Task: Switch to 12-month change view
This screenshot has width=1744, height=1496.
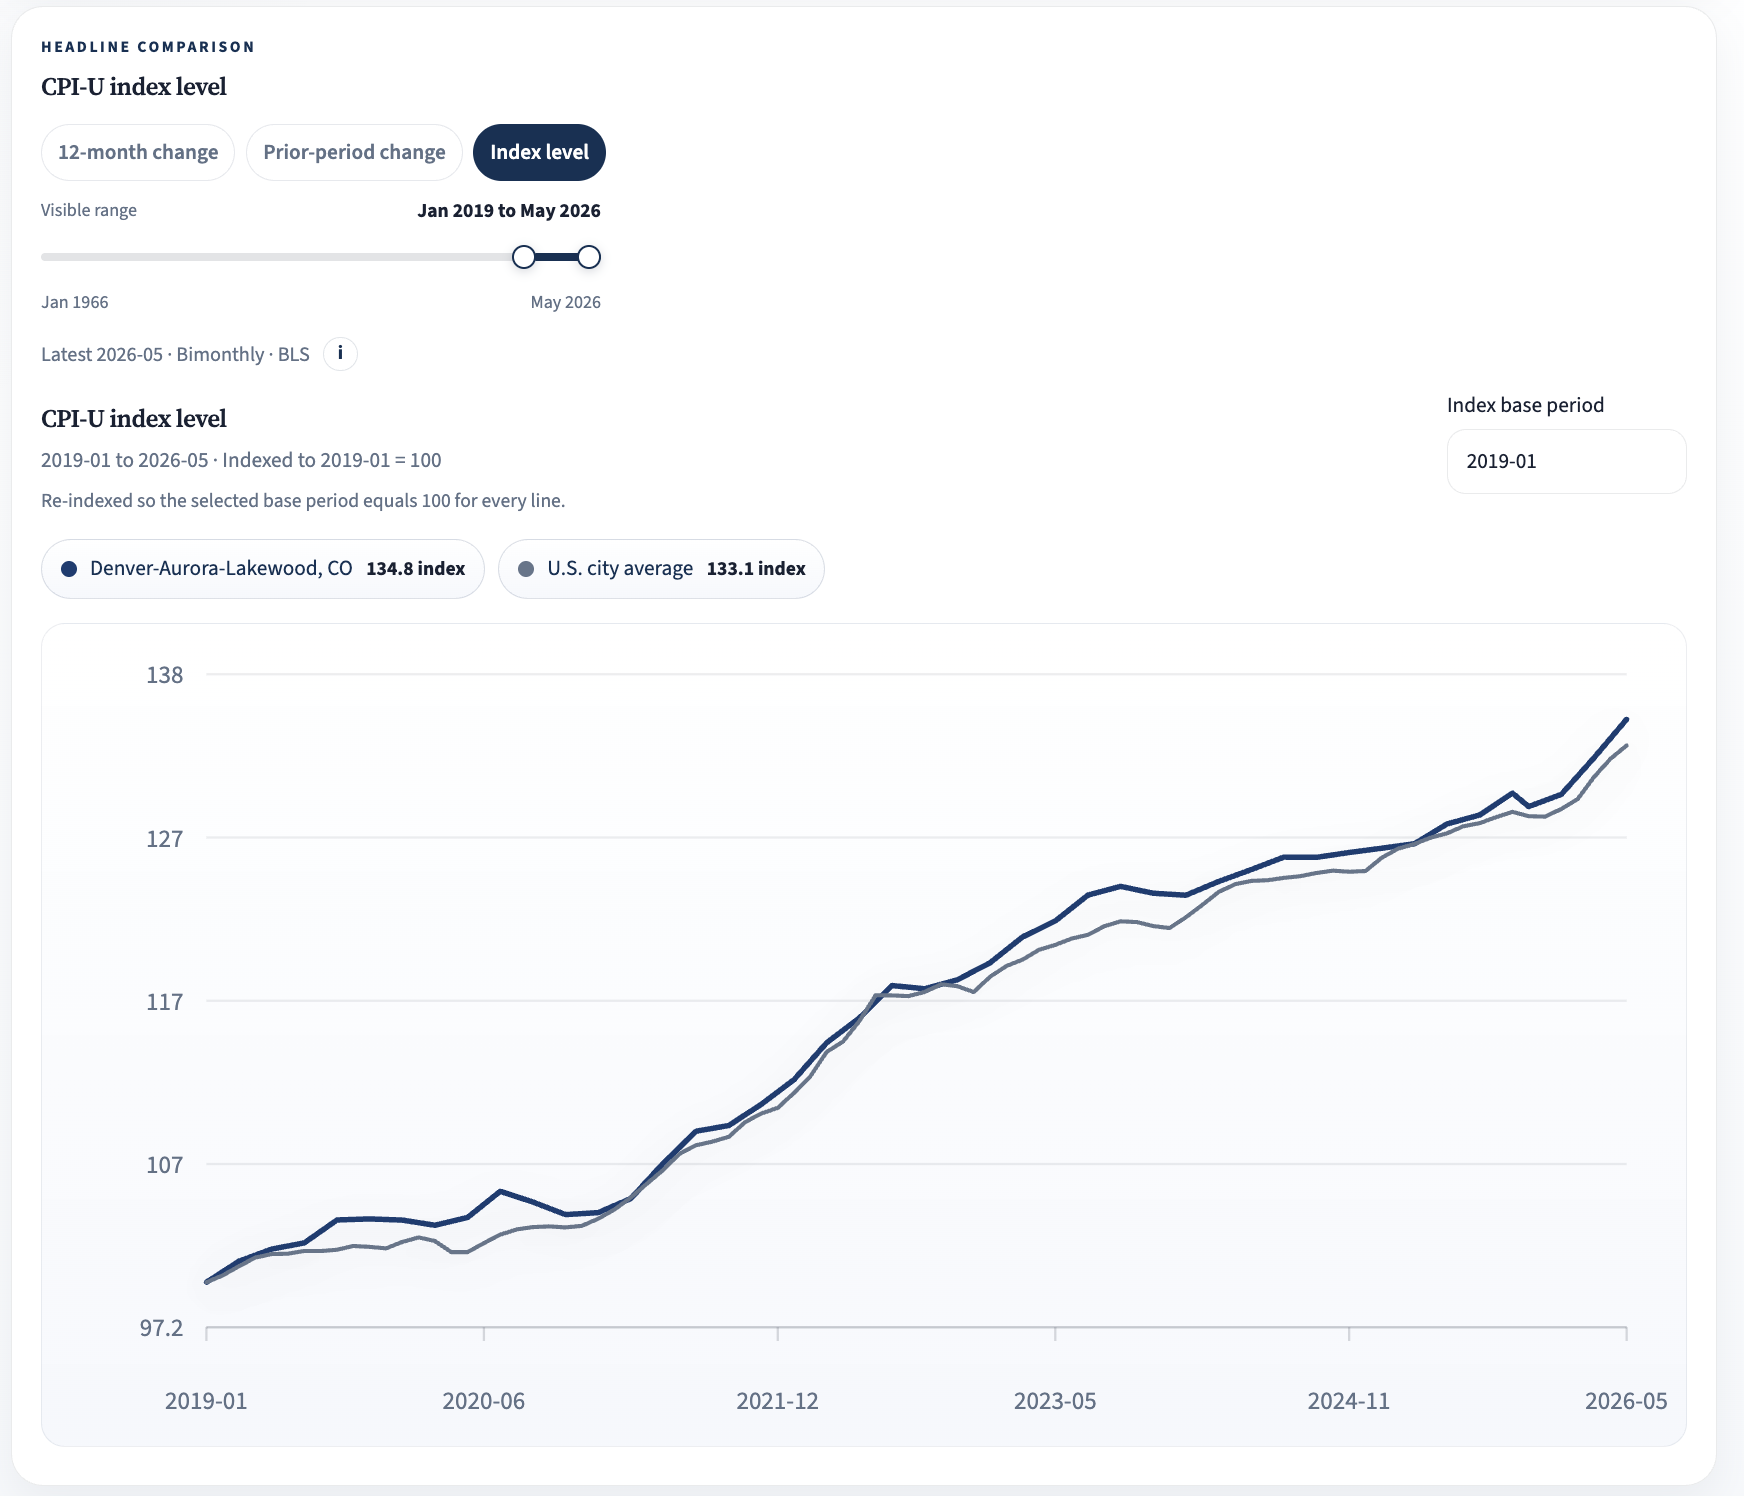Action: tap(138, 152)
